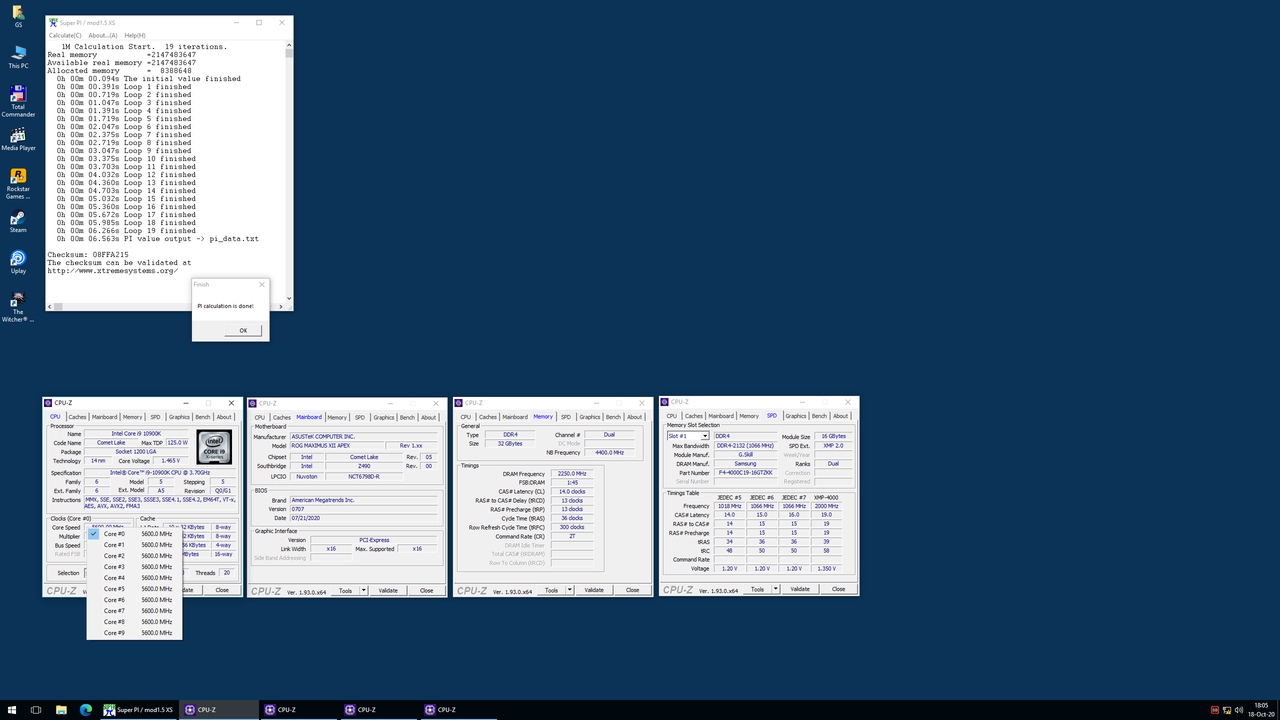Launch Steam from the desktop
This screenshot has height=720, width=1280.
(18, 222)
